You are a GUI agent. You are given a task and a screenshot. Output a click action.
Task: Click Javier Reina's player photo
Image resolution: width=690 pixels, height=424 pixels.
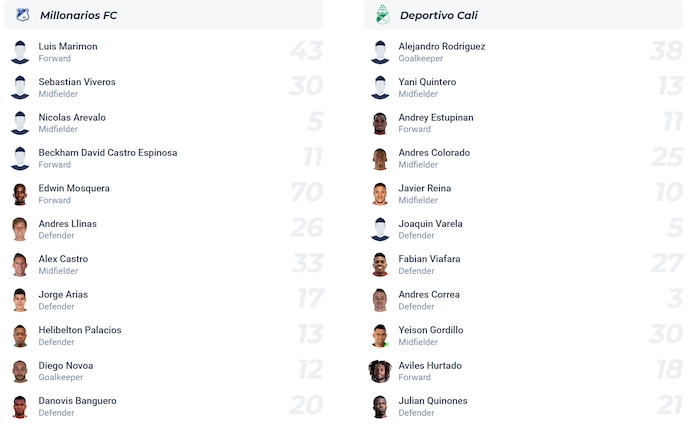pyautogui.click(x=380, y=194)
